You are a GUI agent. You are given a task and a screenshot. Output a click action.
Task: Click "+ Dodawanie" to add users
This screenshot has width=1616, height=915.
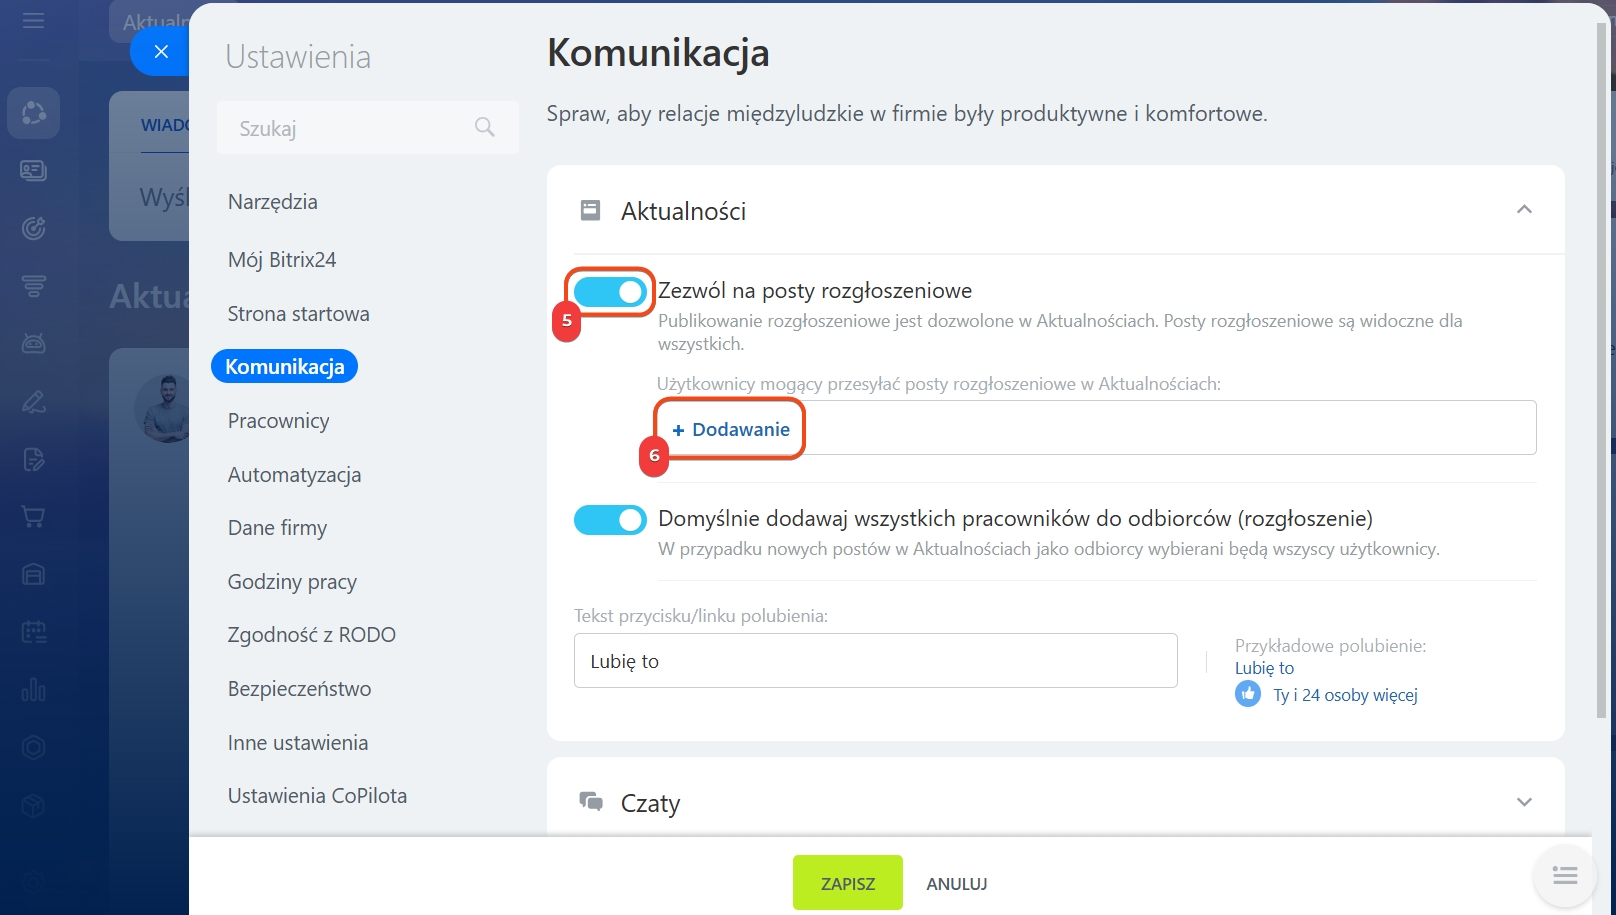click(731, 430)
